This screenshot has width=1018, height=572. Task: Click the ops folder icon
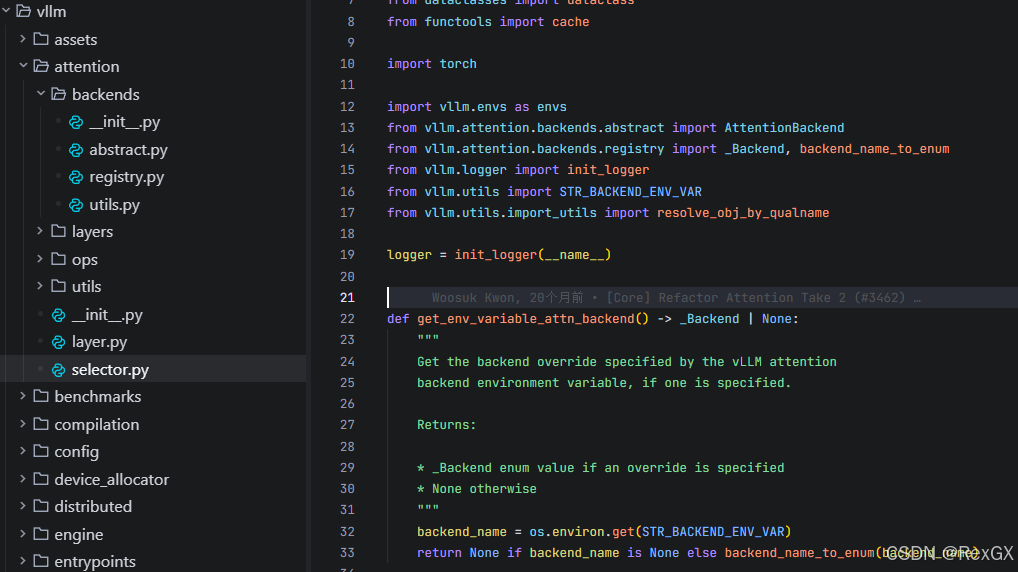(x=58, y=259)
